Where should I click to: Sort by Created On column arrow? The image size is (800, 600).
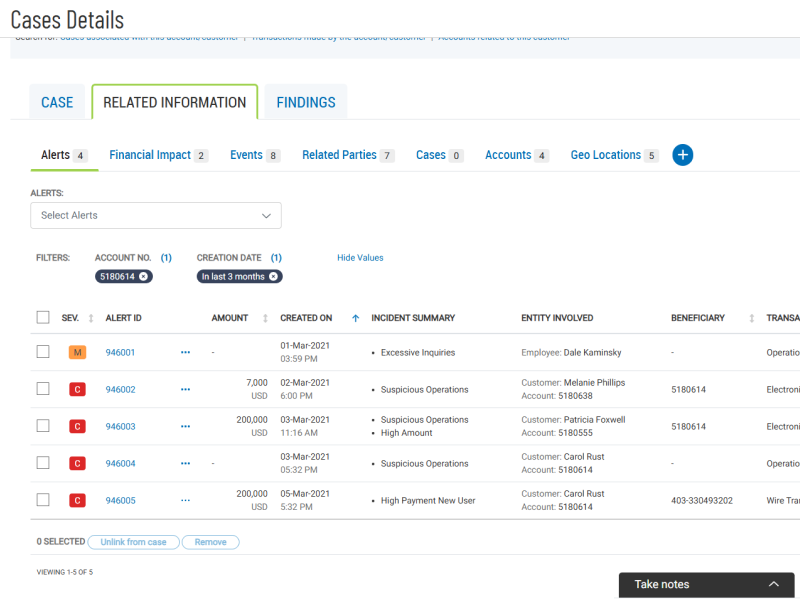[355, 318]
